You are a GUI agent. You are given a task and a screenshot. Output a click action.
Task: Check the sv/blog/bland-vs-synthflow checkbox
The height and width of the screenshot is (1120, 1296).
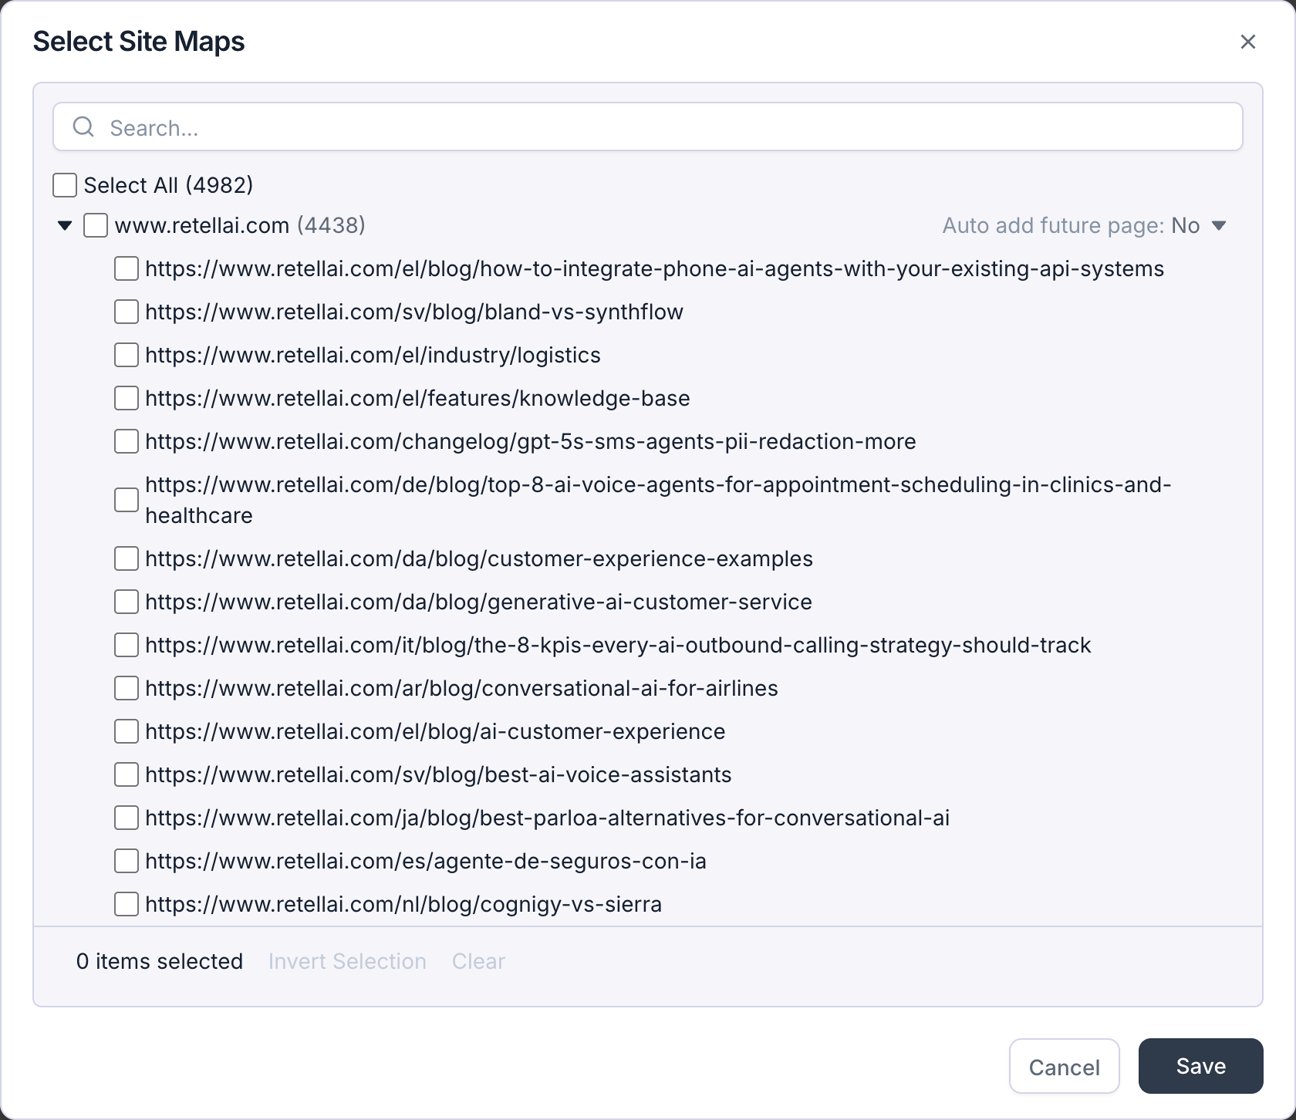pyautogui.click(x=126, y=311)
